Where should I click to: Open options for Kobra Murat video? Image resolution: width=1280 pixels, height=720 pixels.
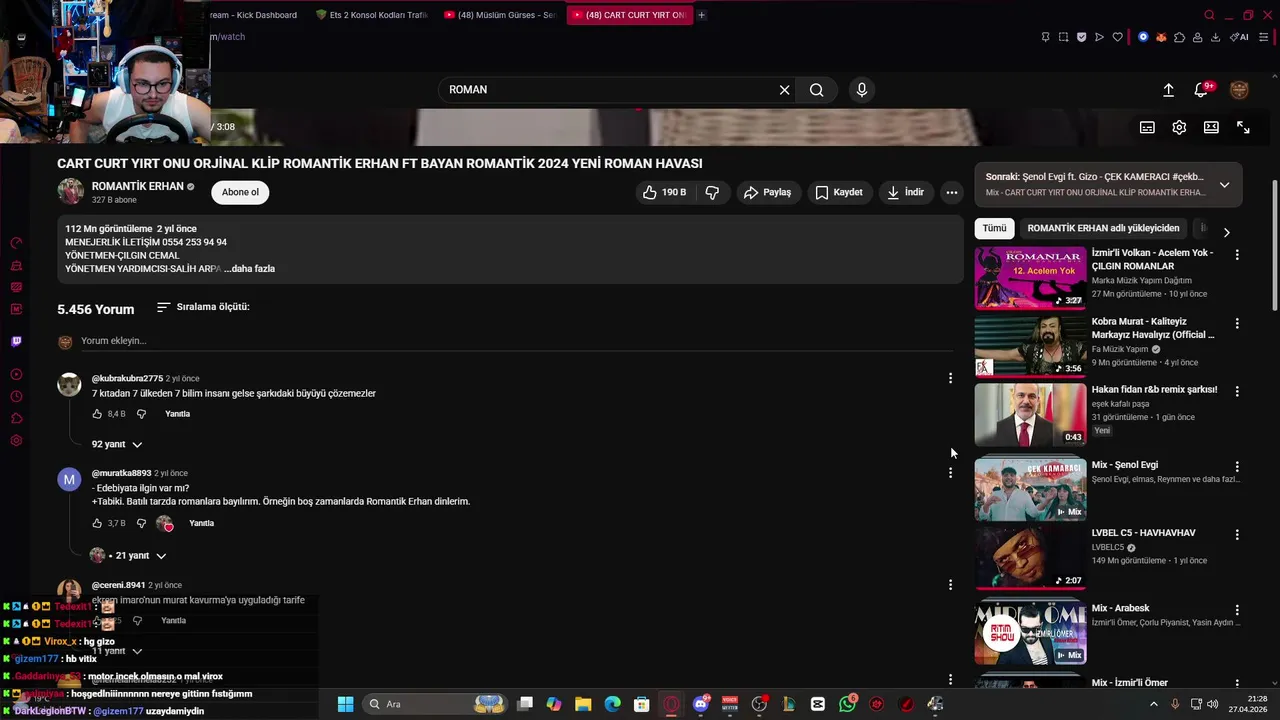(x=1237, y=324)
